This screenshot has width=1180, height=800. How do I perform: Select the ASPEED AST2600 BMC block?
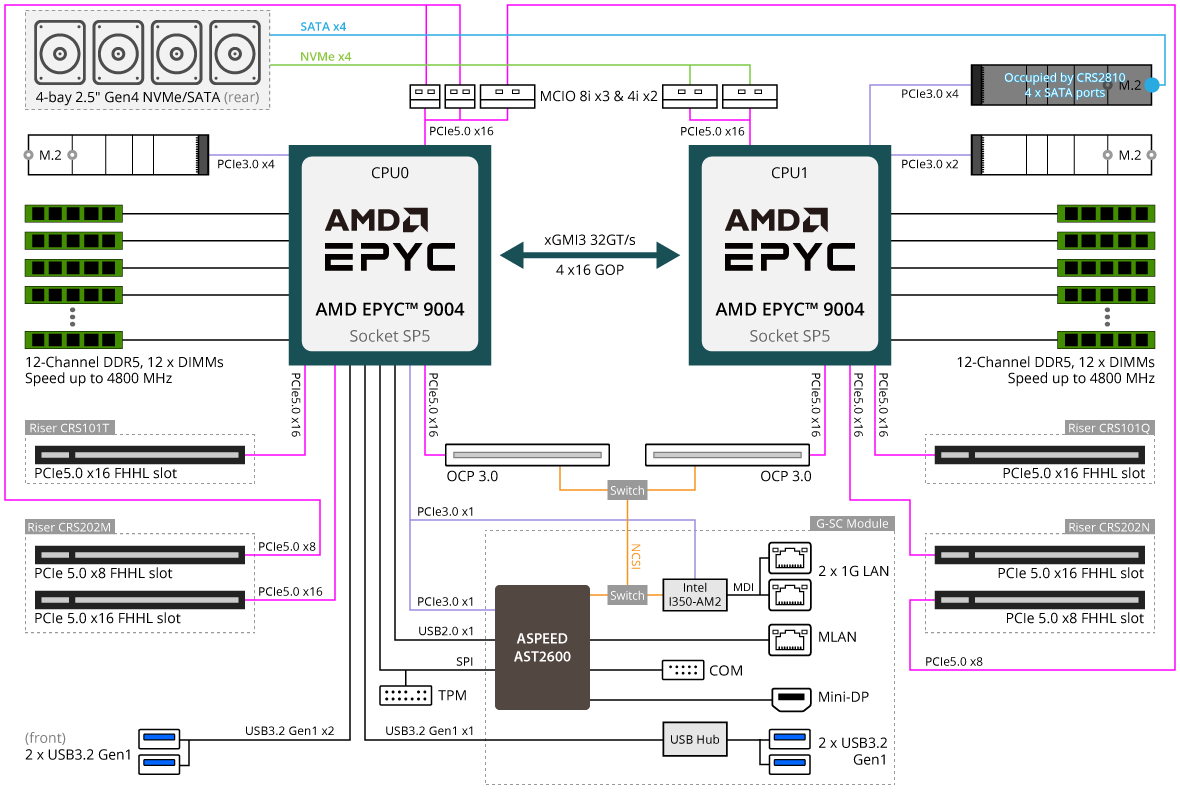point(542,647)
